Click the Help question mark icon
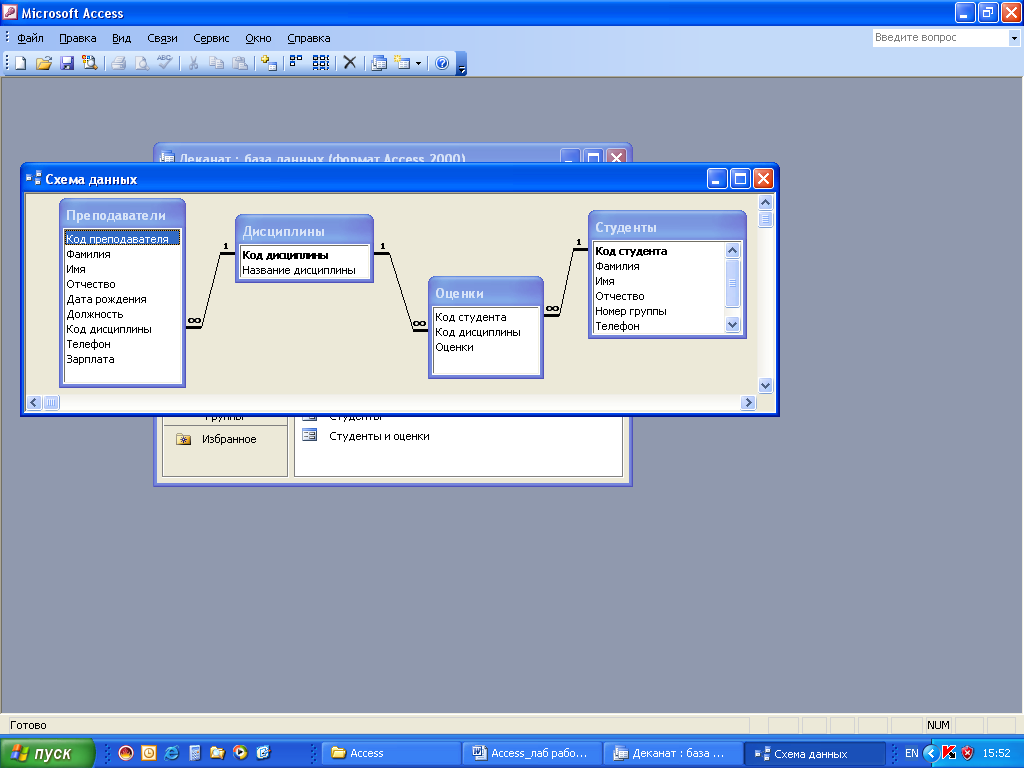This screenshot has height=768, width=1024. pos(442,63)
